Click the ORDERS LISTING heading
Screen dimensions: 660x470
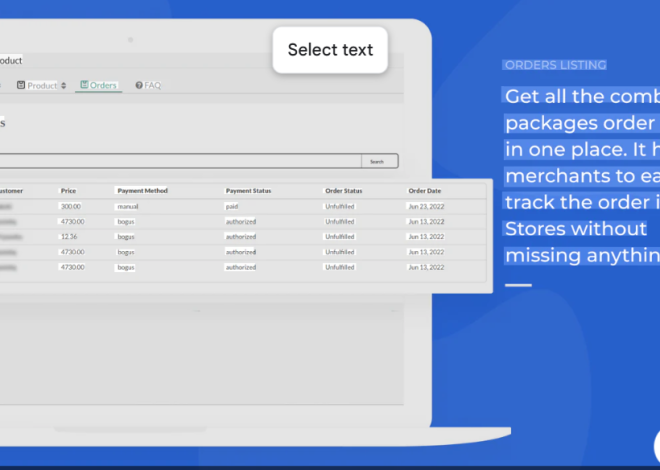coord(555,65)
